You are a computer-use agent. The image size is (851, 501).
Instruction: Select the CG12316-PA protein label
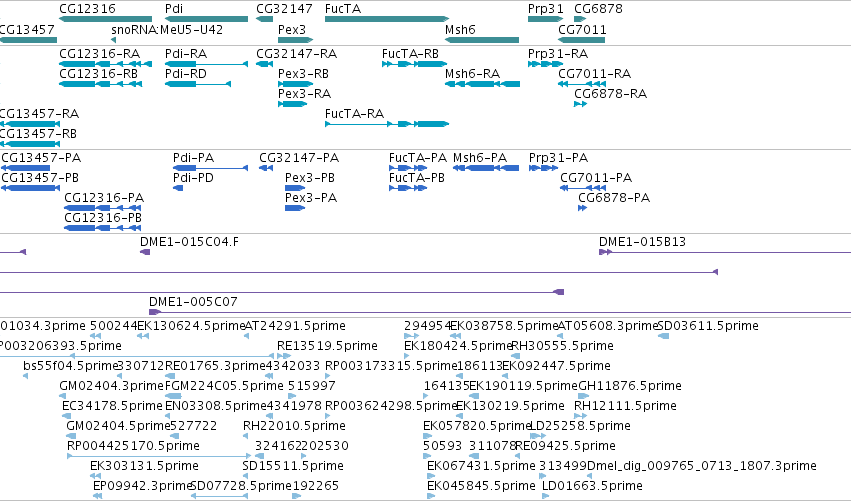coord(104,198)
